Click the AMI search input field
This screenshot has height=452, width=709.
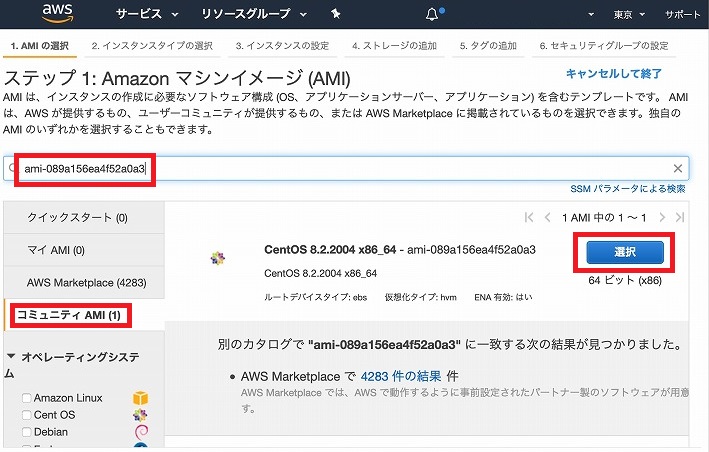point(346,169)
